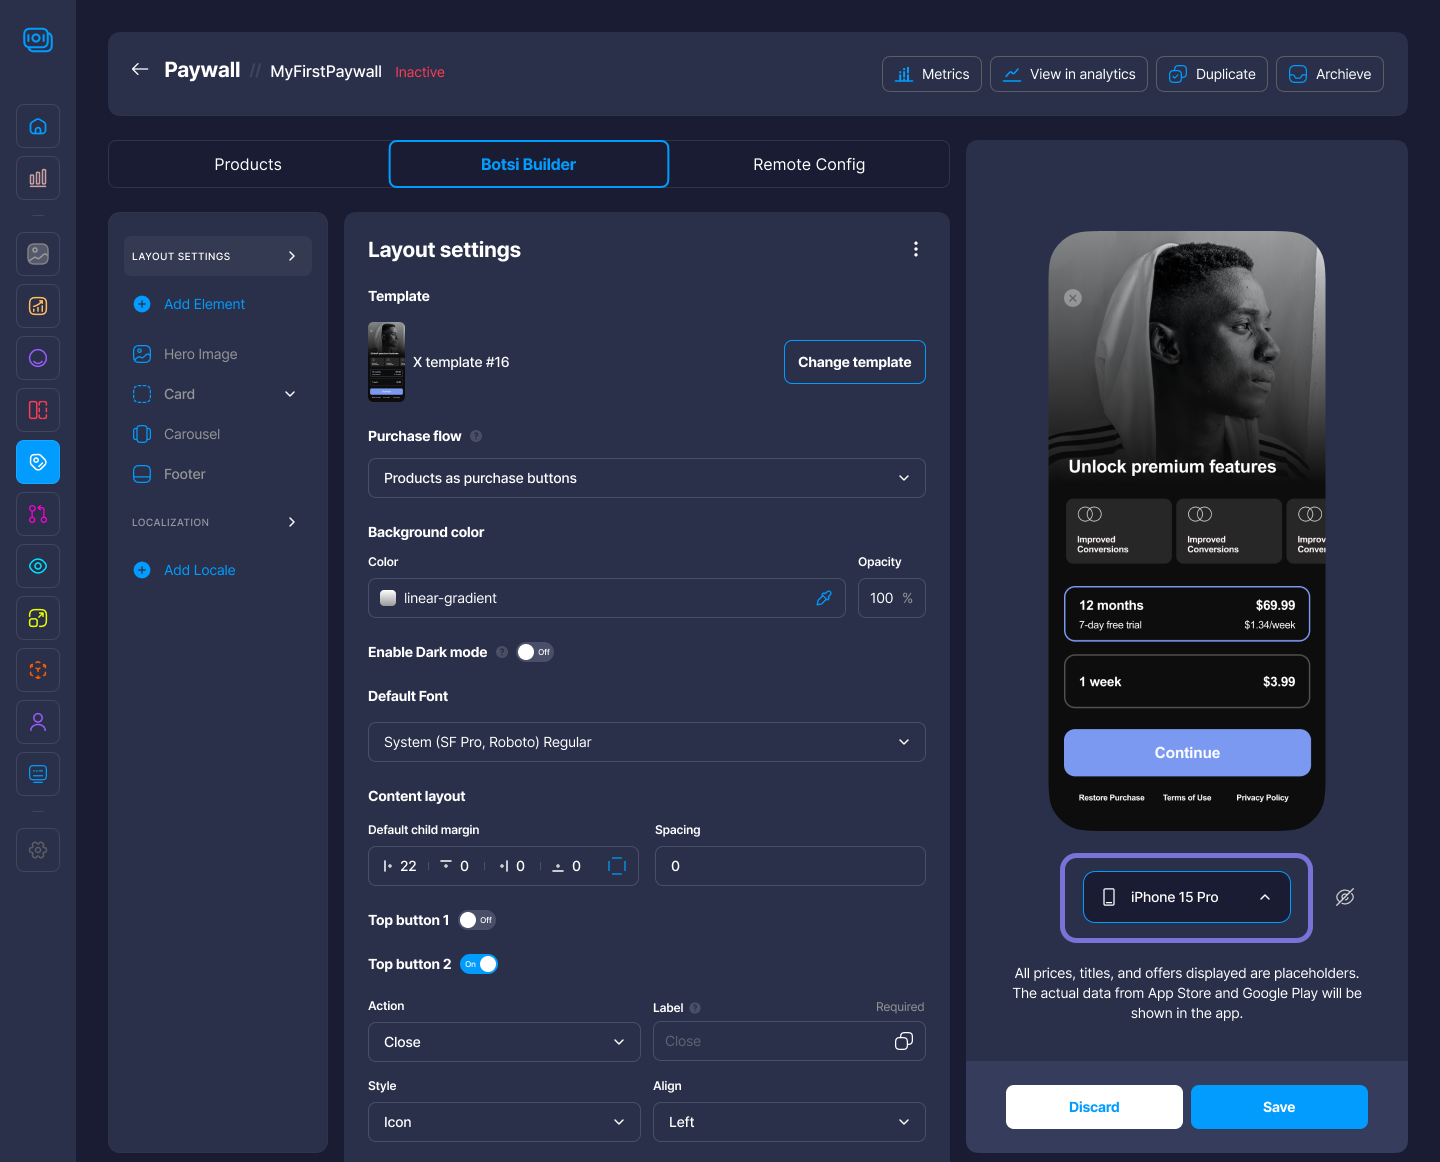Click the linear-gradient color swatch
This screenshot has width=1440, height=1162.
click(389, 598)
